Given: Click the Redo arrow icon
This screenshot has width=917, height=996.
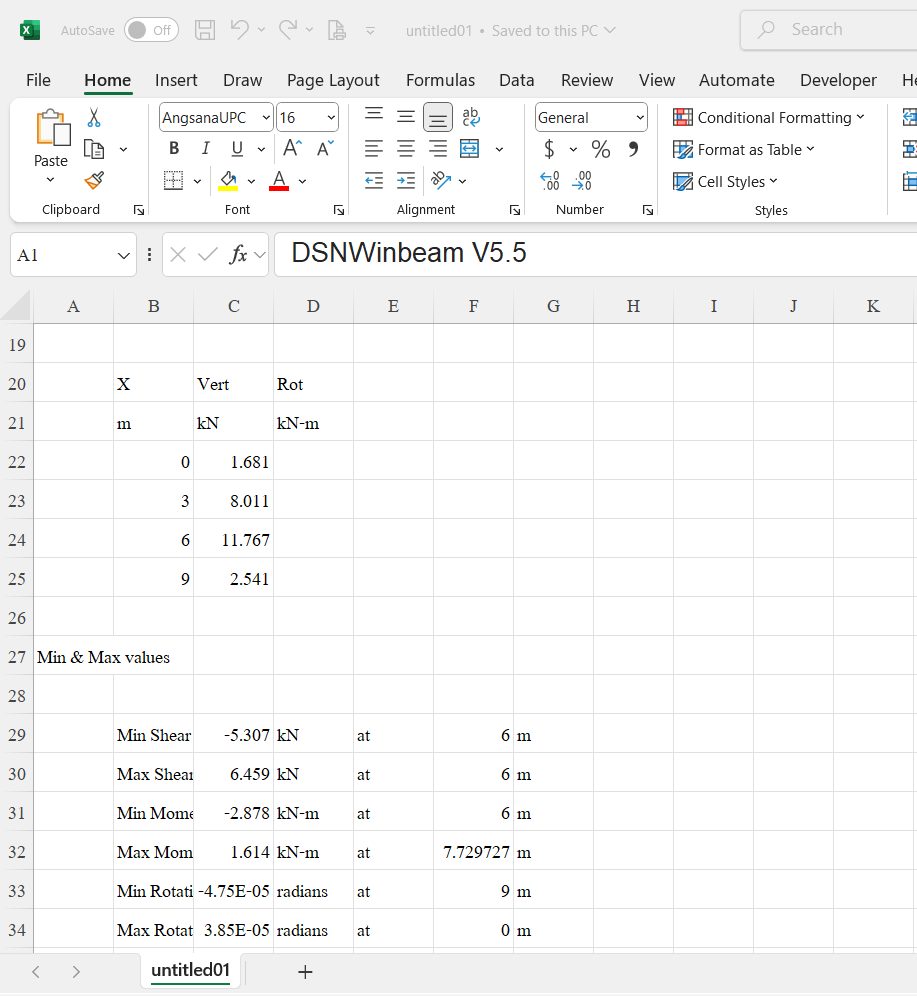Looking at the screenshot, I should point(288,29).
